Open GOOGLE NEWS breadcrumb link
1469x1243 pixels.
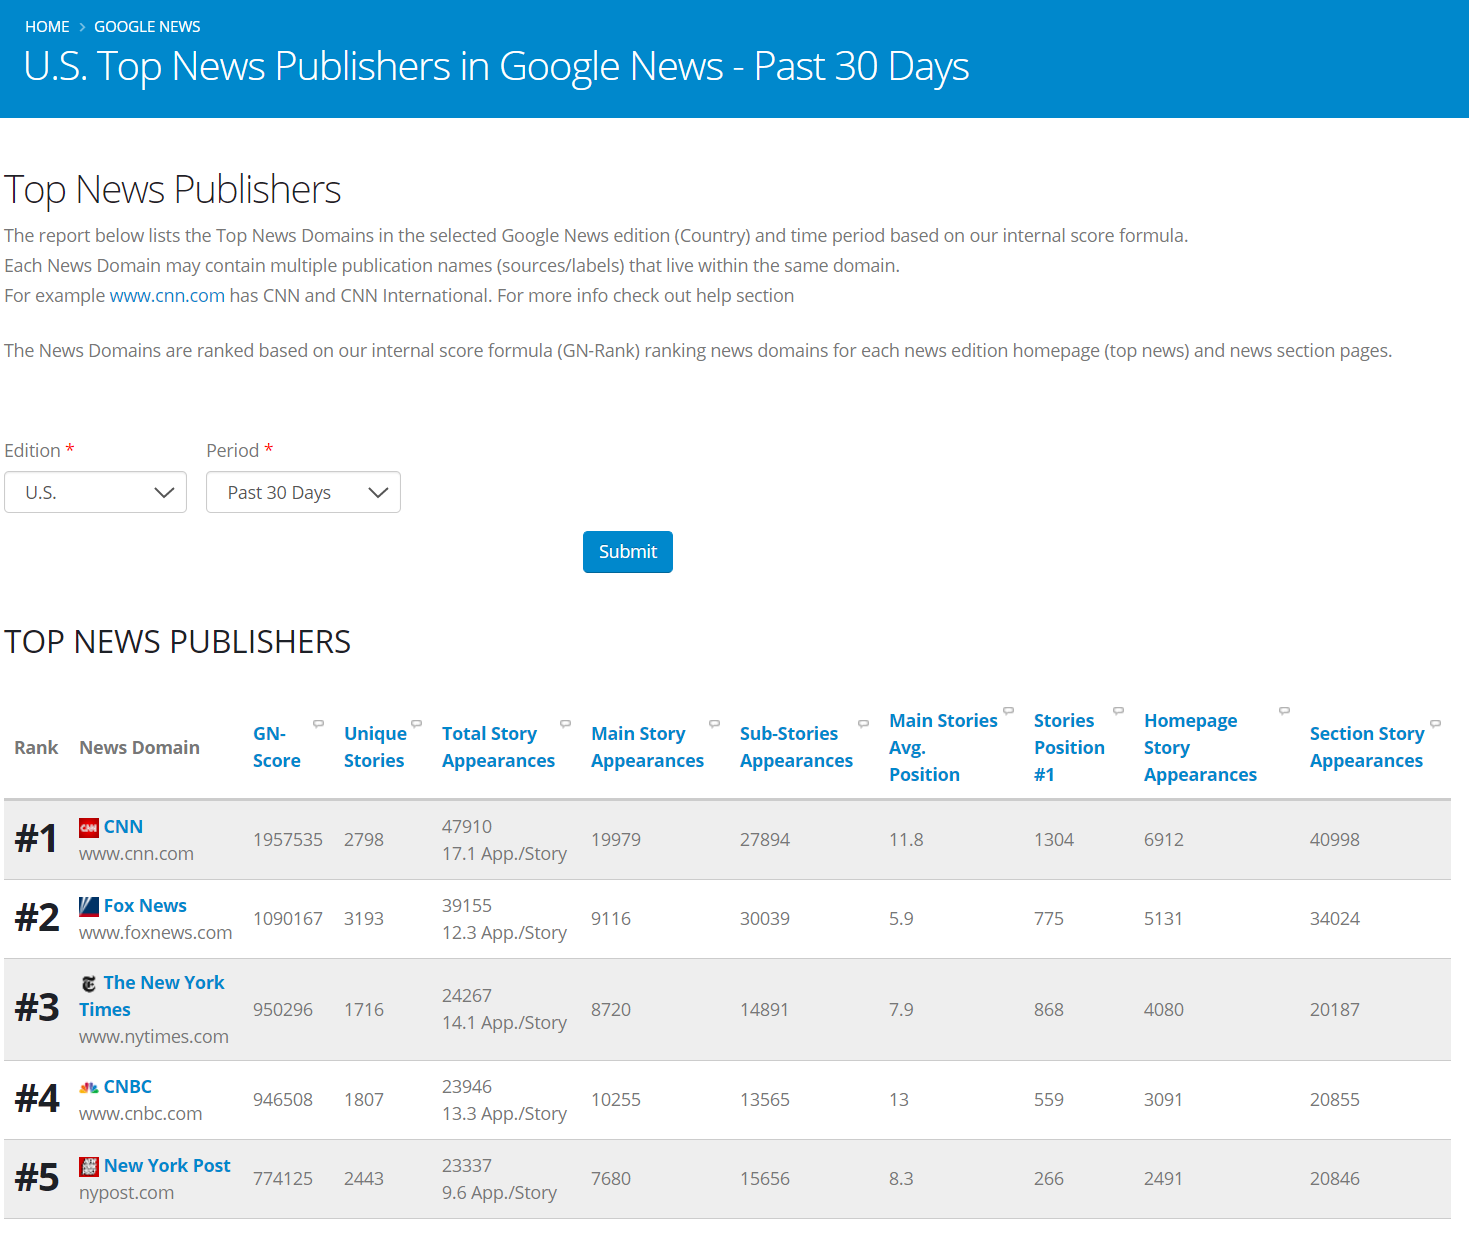tap(147, 27)
